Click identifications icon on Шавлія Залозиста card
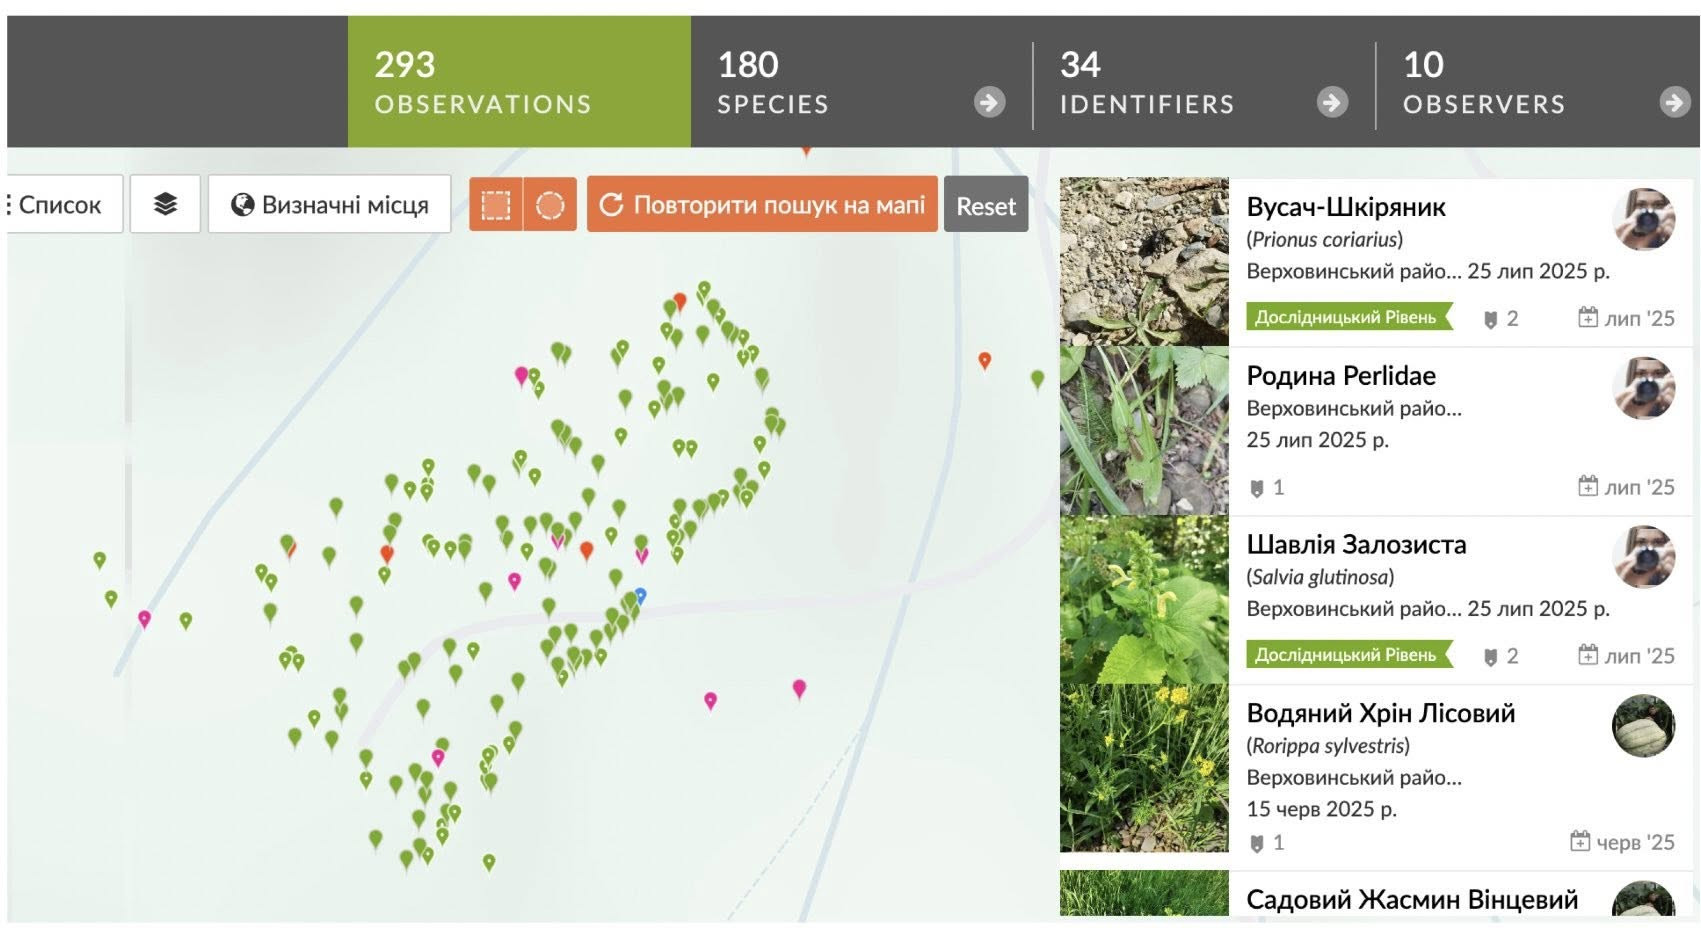1701x931 pixels. 1490,656
